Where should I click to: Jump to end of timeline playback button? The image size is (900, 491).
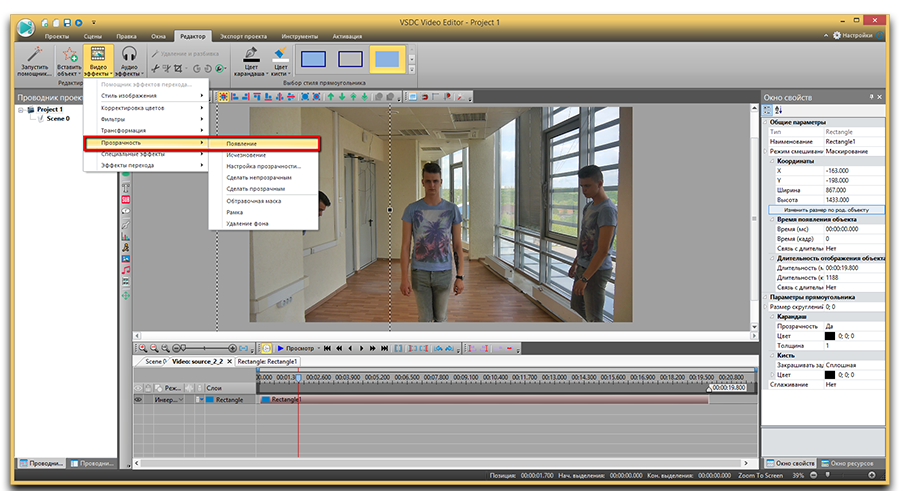click(385, 348)
